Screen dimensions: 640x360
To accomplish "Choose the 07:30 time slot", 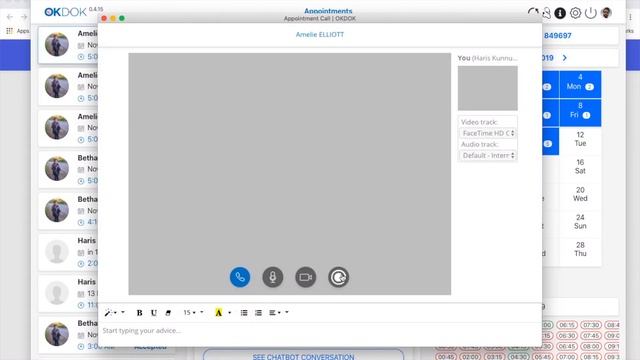I will (591, 325).
